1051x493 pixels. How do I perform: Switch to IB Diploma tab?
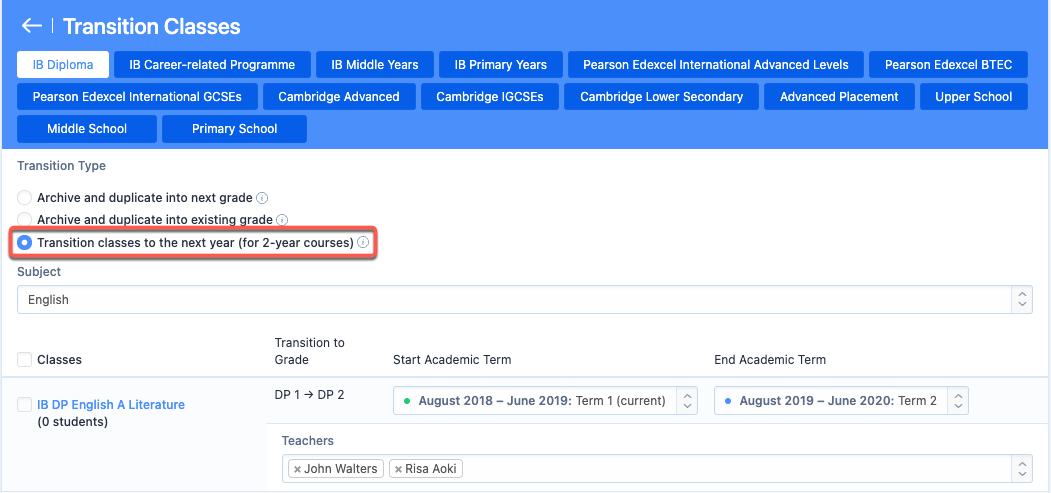tap(63, 65)
